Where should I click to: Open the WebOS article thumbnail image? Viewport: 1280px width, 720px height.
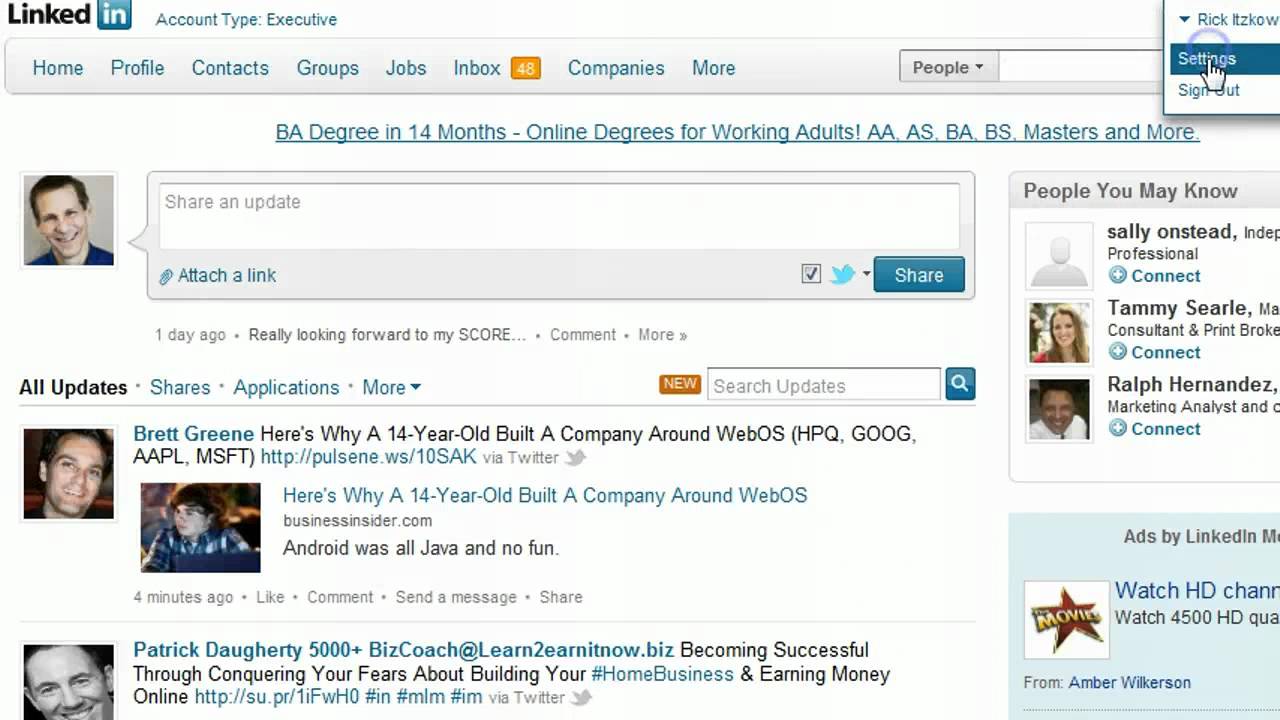(x=200, y=528)
